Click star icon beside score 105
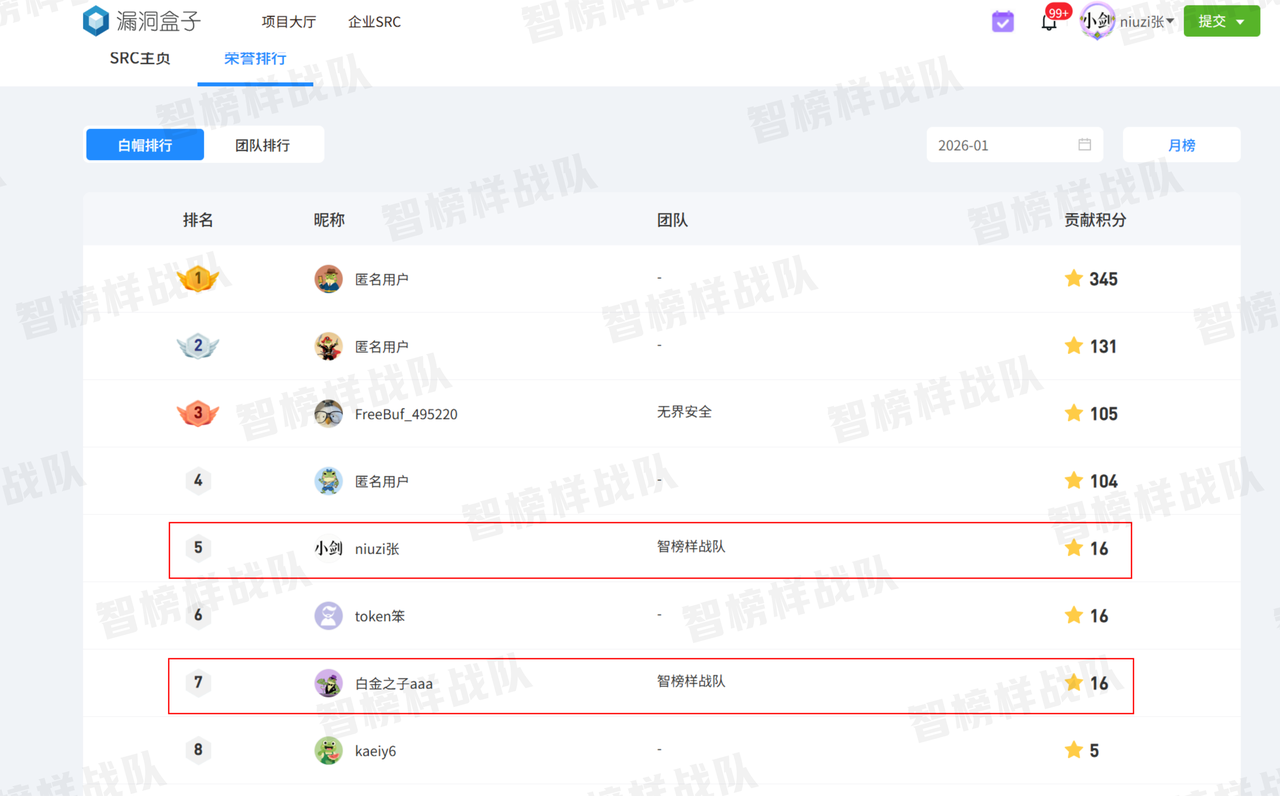Viewport: 1280px width, 796px height. [x=1074, y=412]
